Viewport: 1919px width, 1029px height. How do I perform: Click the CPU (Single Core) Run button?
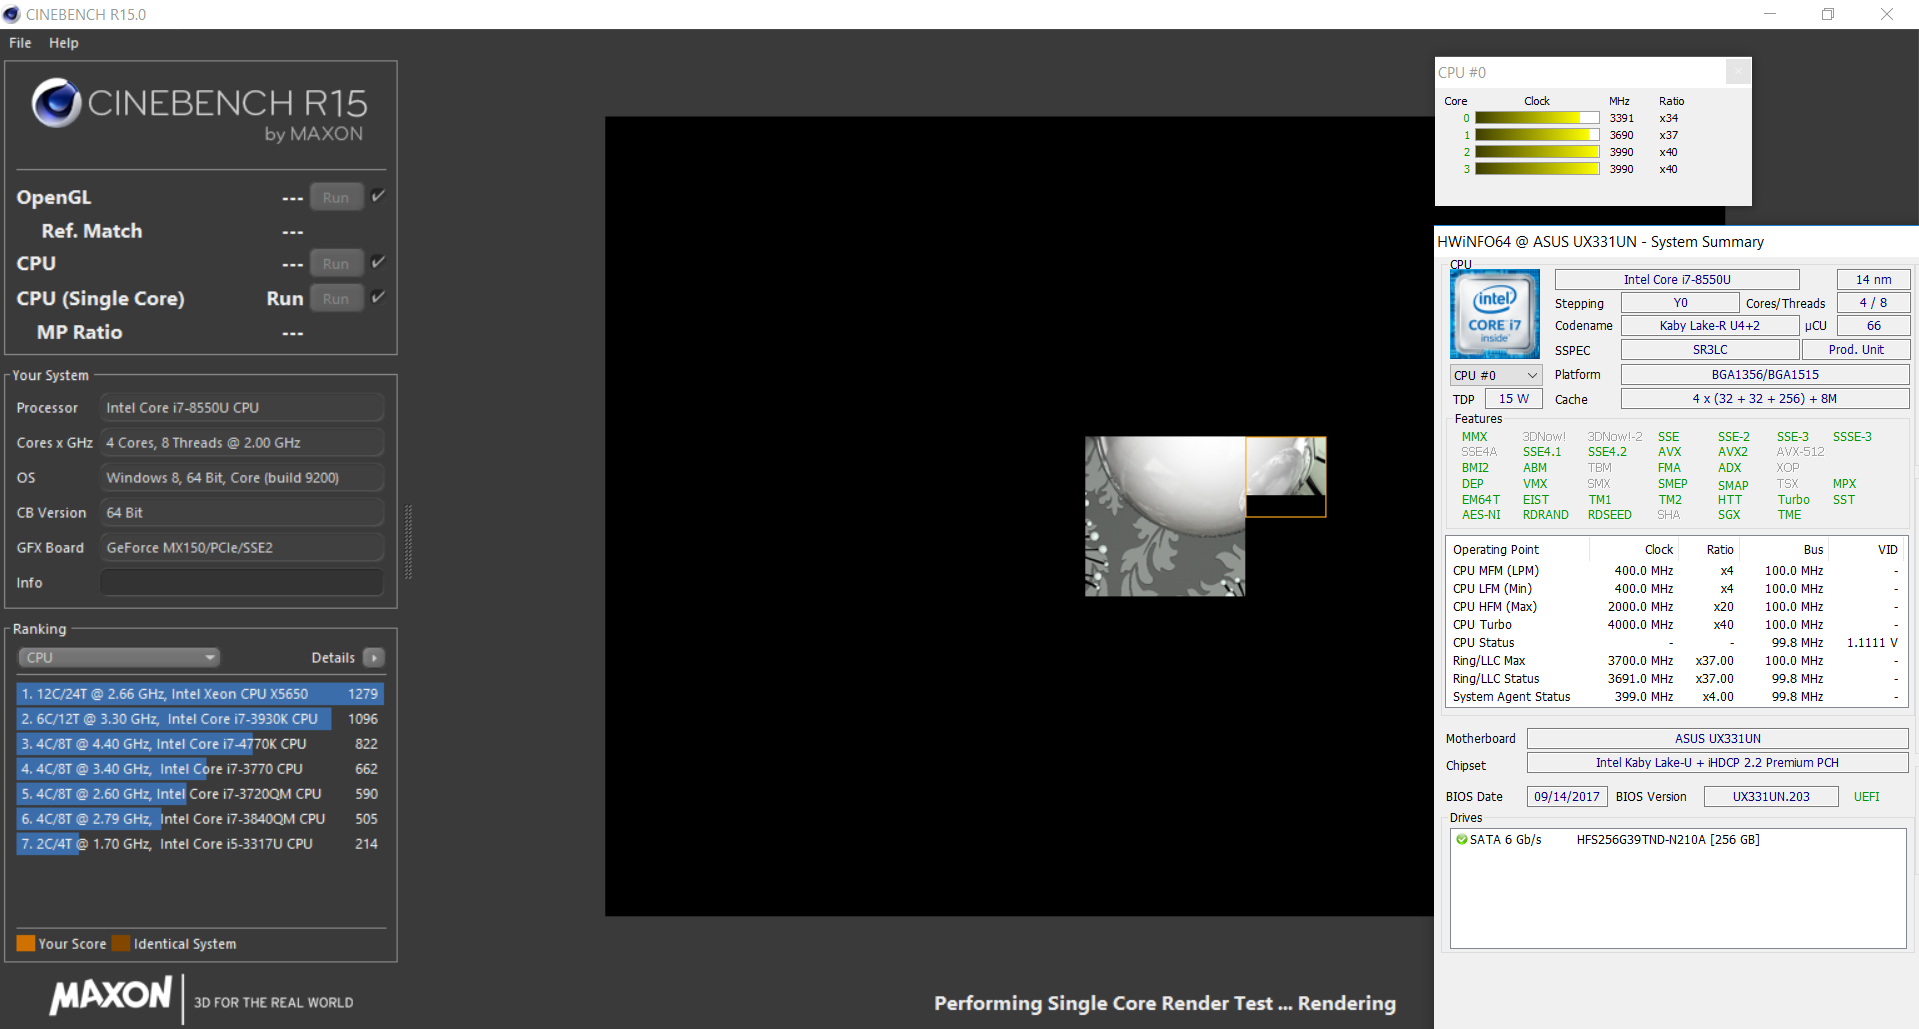[336, 298]
